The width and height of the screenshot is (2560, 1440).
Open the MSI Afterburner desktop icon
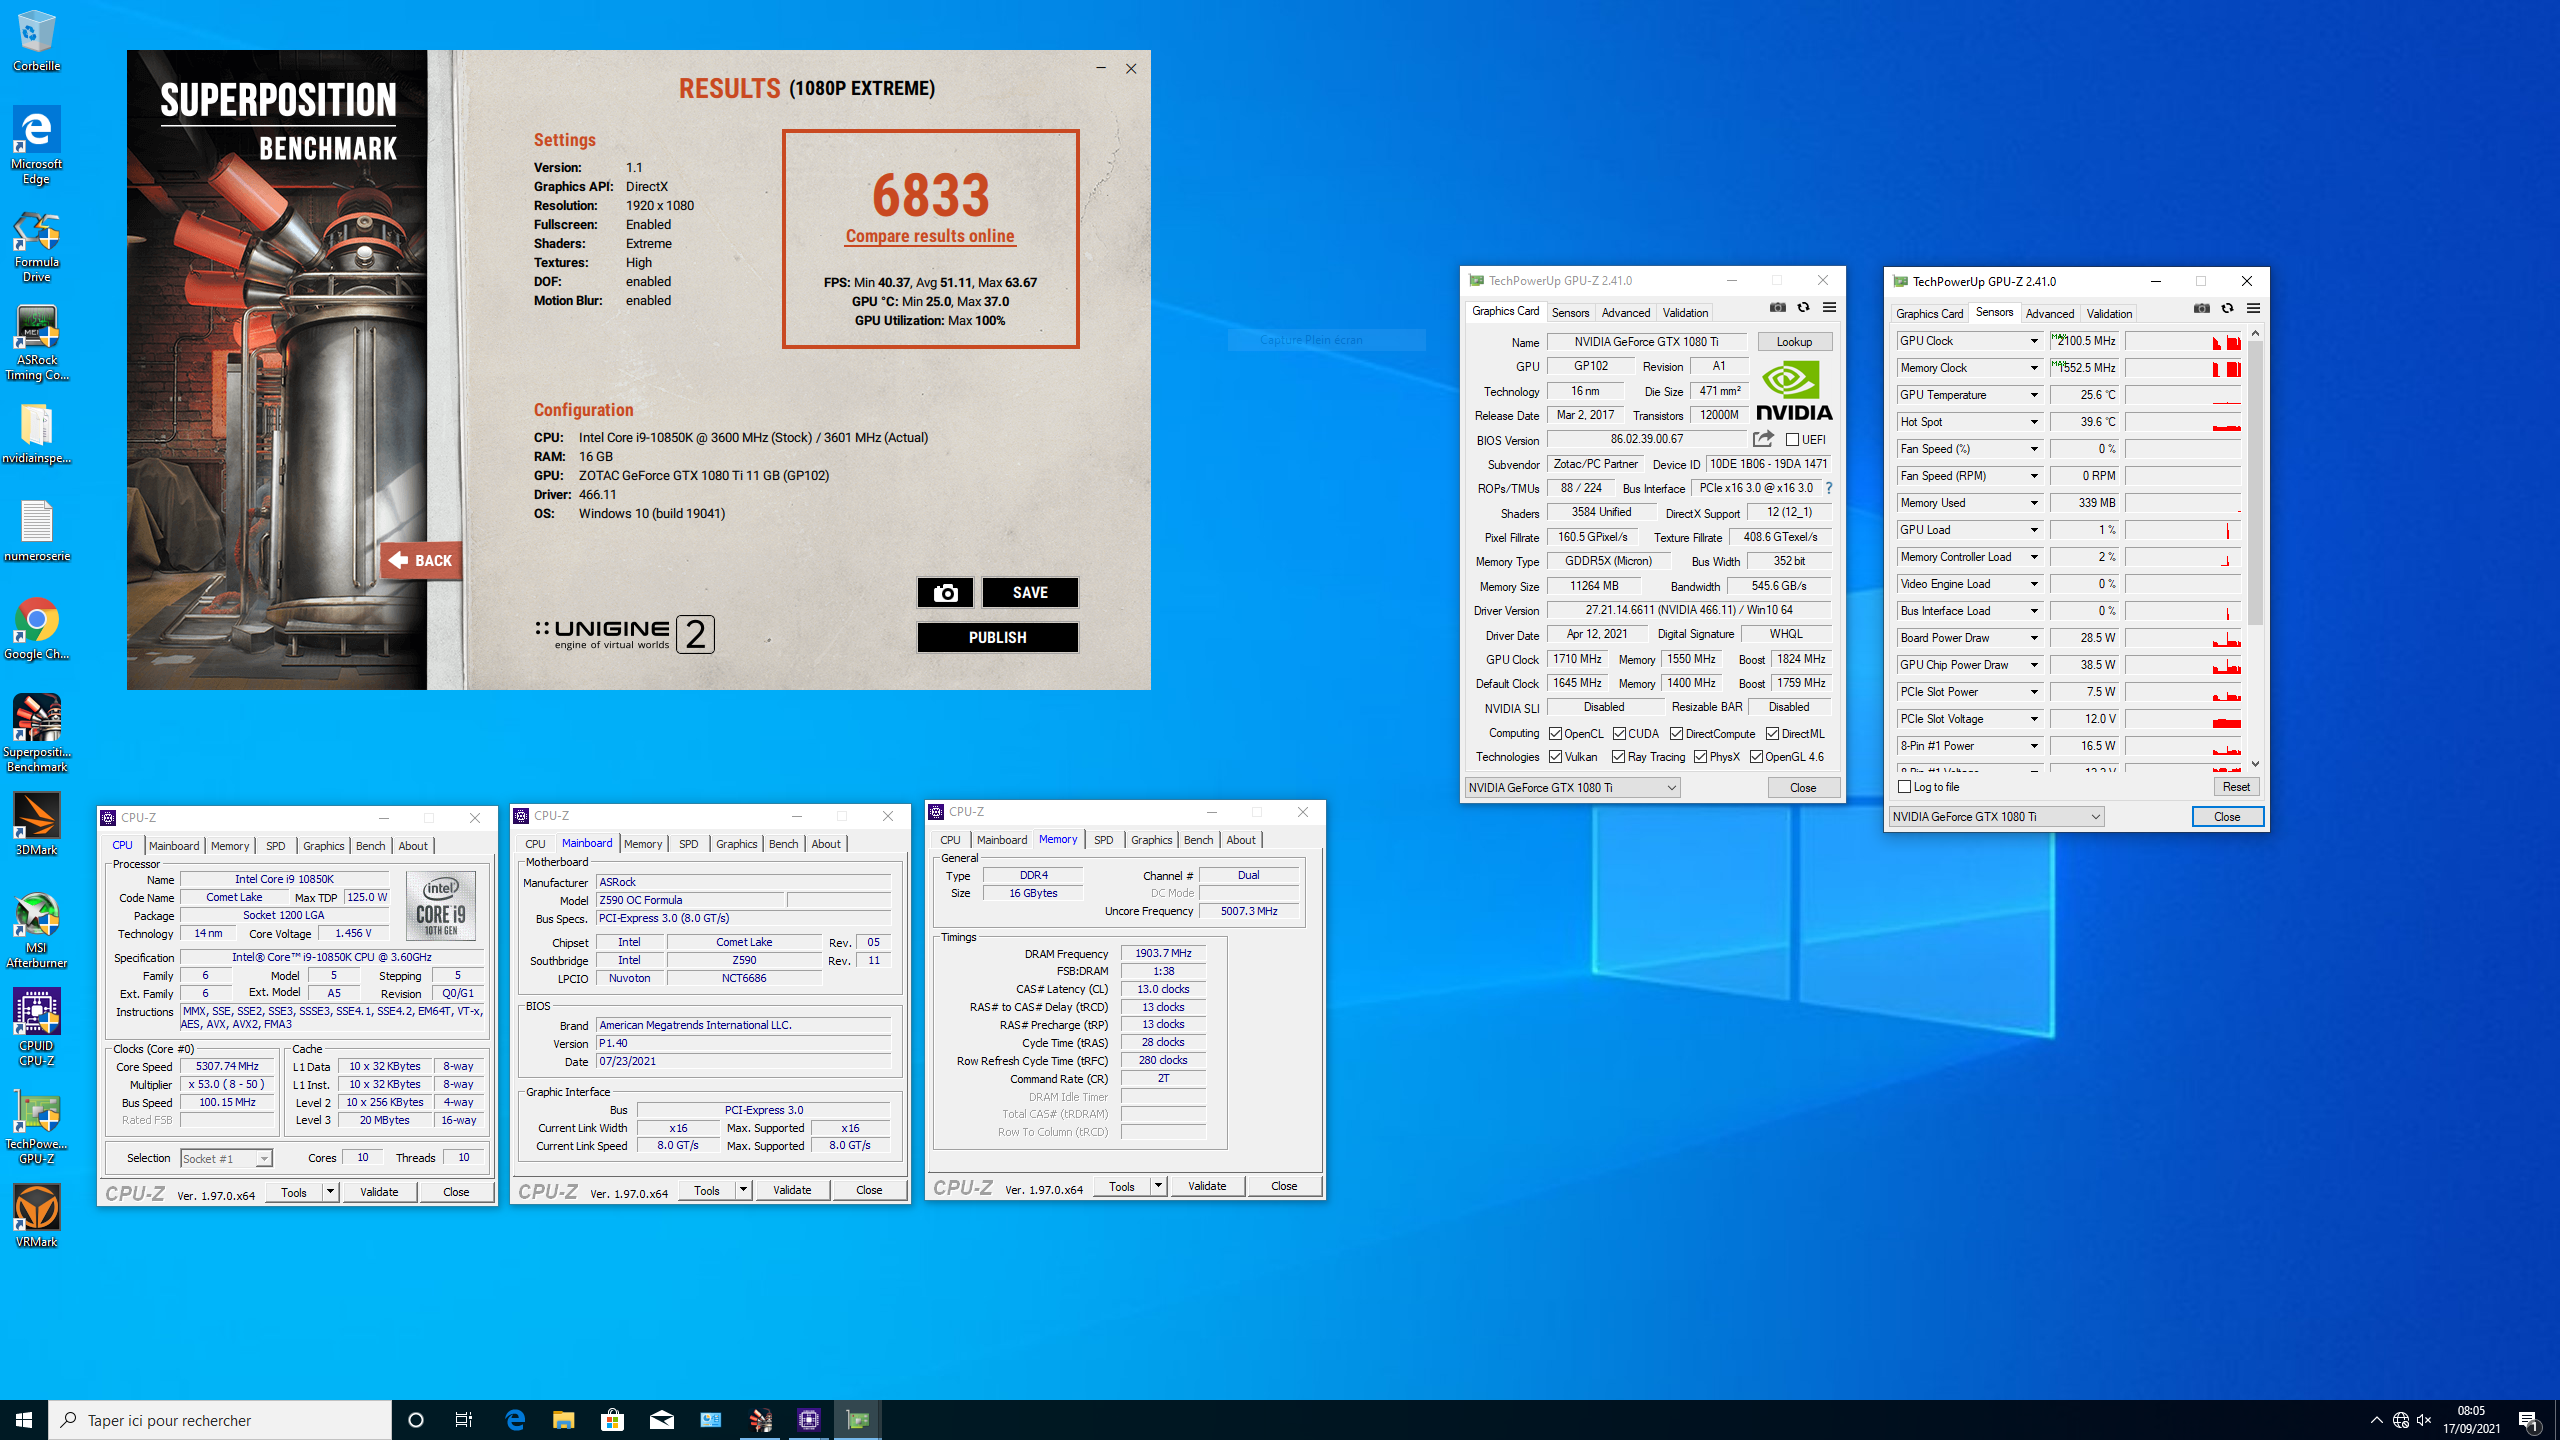point(36,930)
